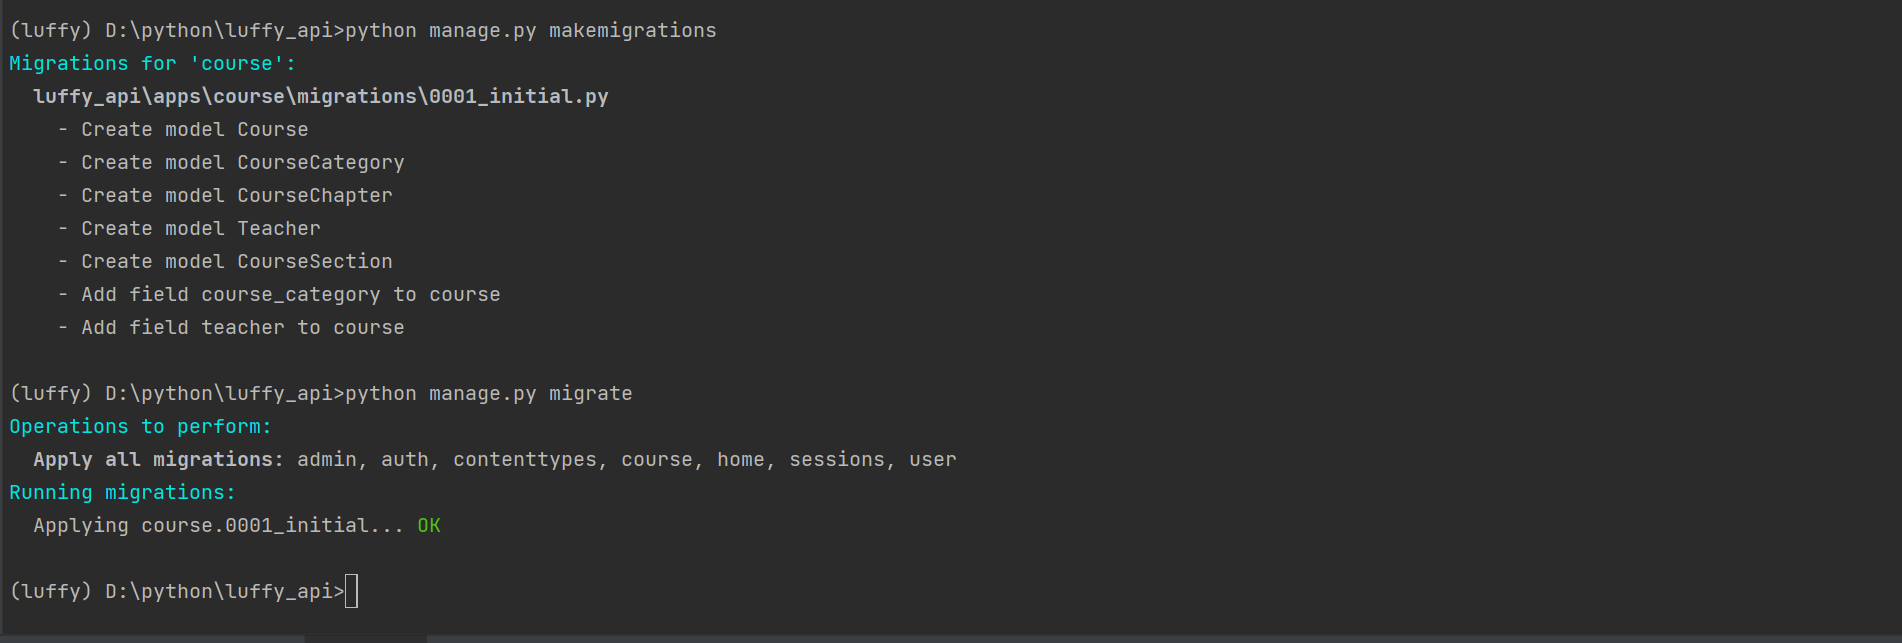This screenshot has width=1902, height=643.
Task: Click the "Migrations for 'course':" heading line
Action: click(152, 64)
